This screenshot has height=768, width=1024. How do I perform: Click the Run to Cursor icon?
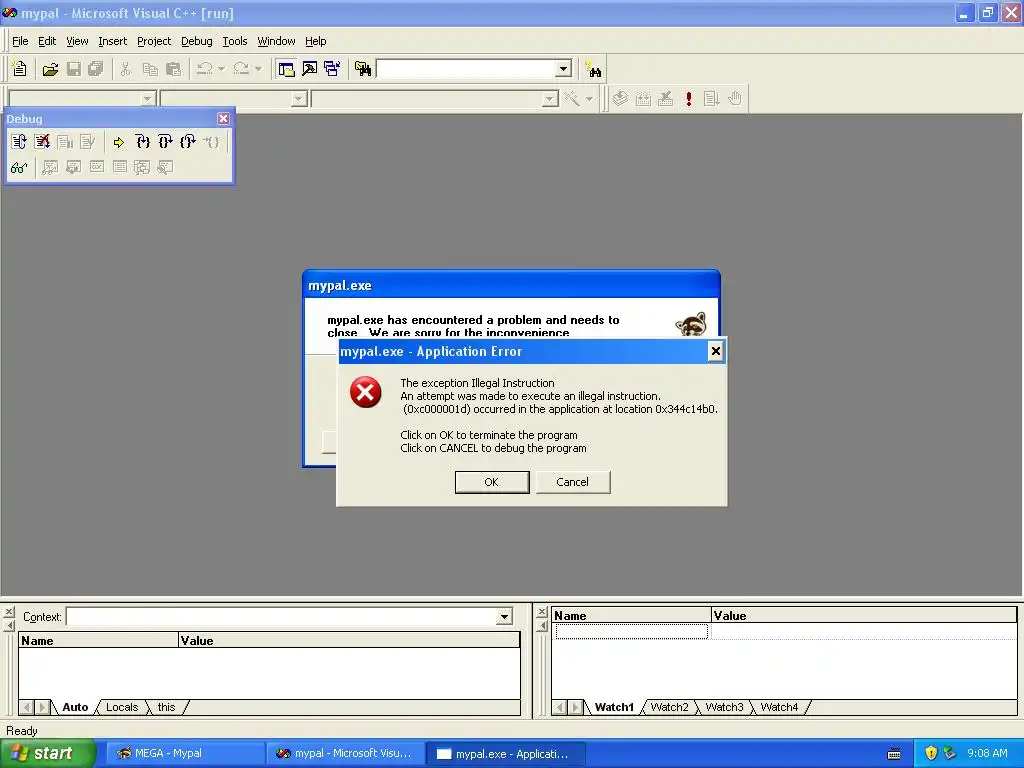[x=211, y=141]
